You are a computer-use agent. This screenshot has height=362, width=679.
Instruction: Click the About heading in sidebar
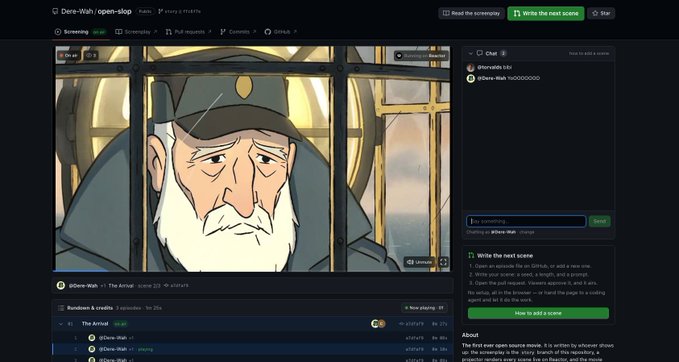[x=470, y=335]
